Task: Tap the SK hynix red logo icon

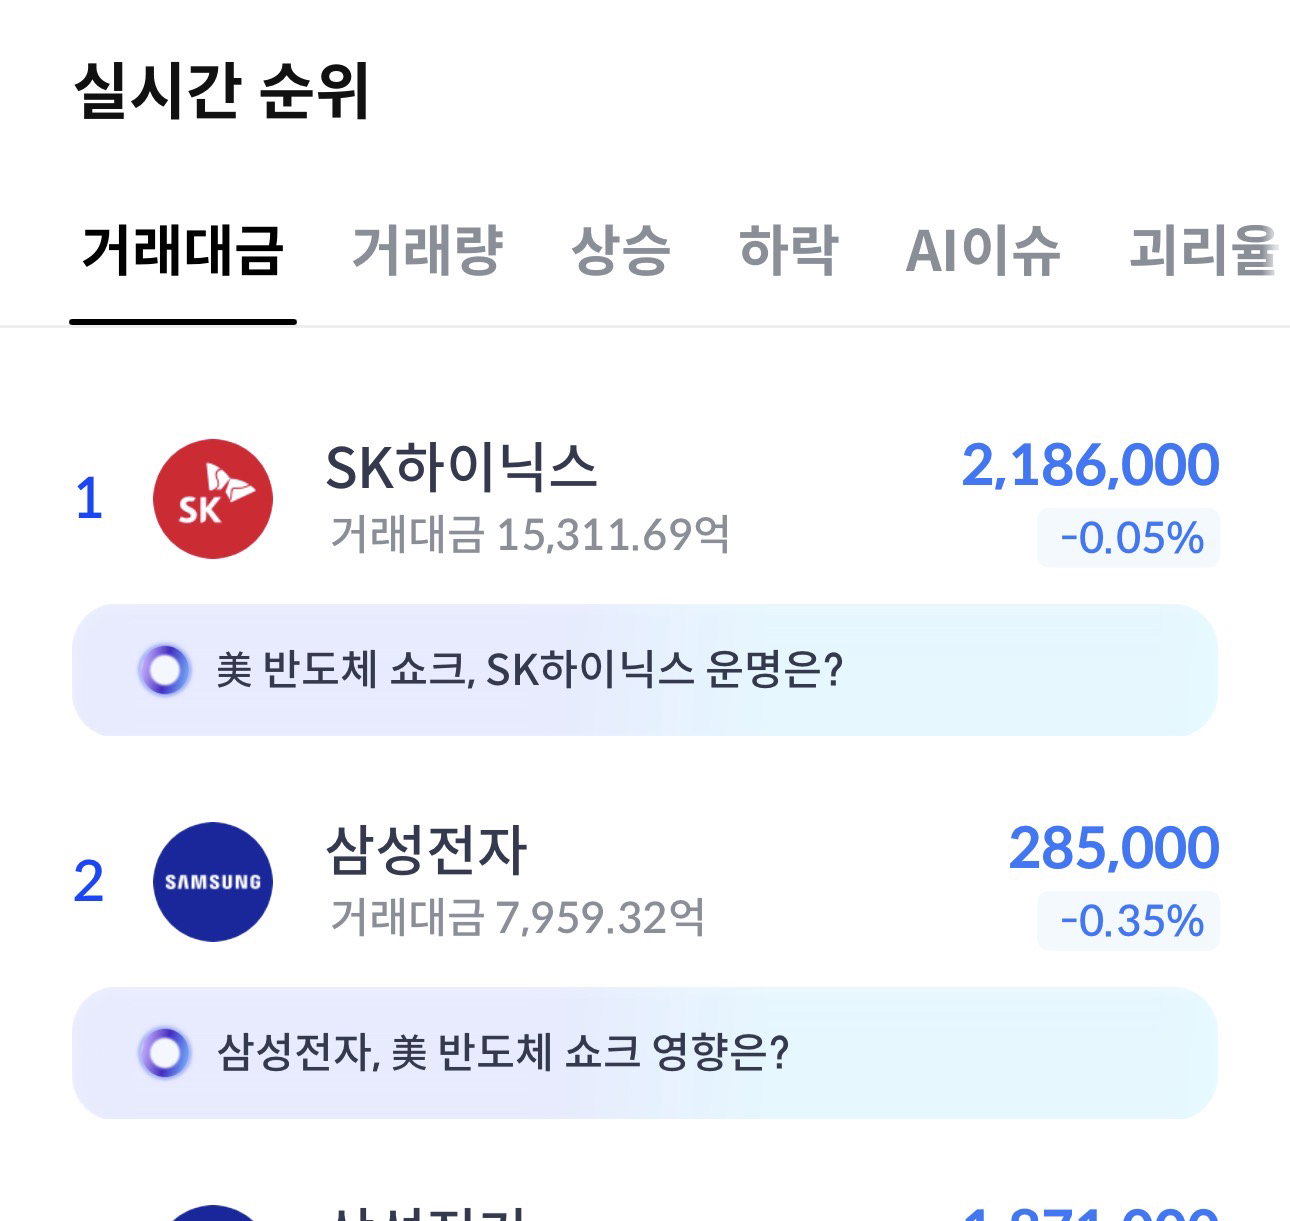Action: [213, 499]
